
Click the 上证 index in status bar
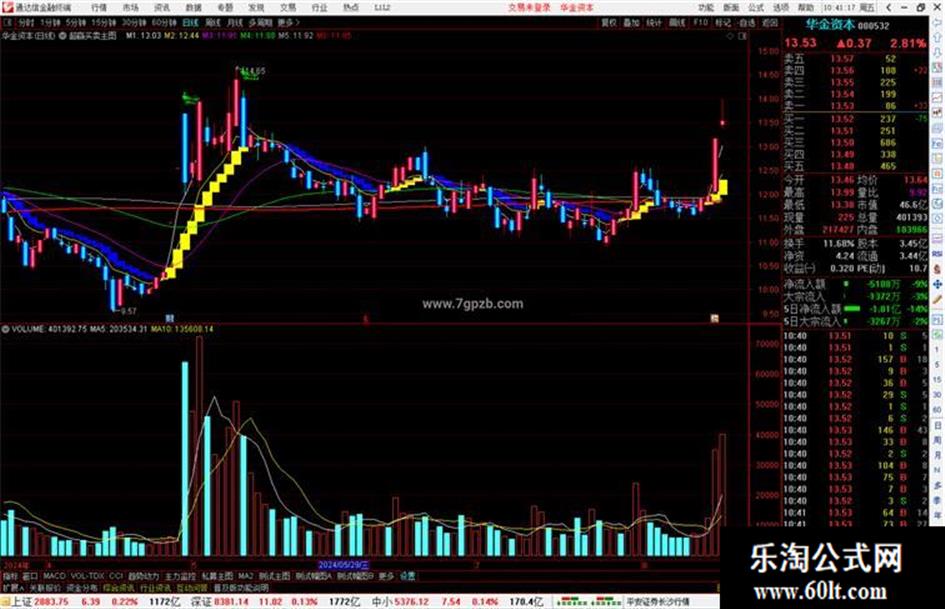point(21,602)
